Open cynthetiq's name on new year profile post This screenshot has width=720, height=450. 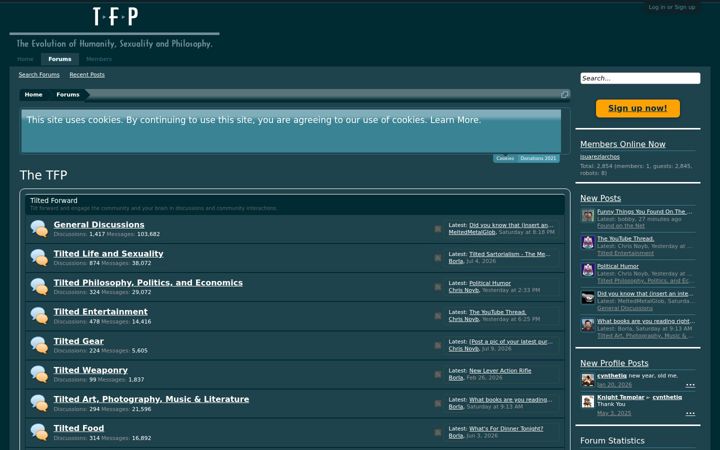[612, 376]
